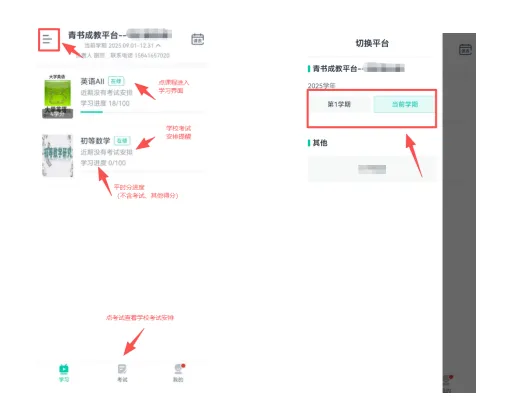The width and height of the screenshot is (510, 413).
Task: Open the 初等数学 course title
Action: pos(95,141)
